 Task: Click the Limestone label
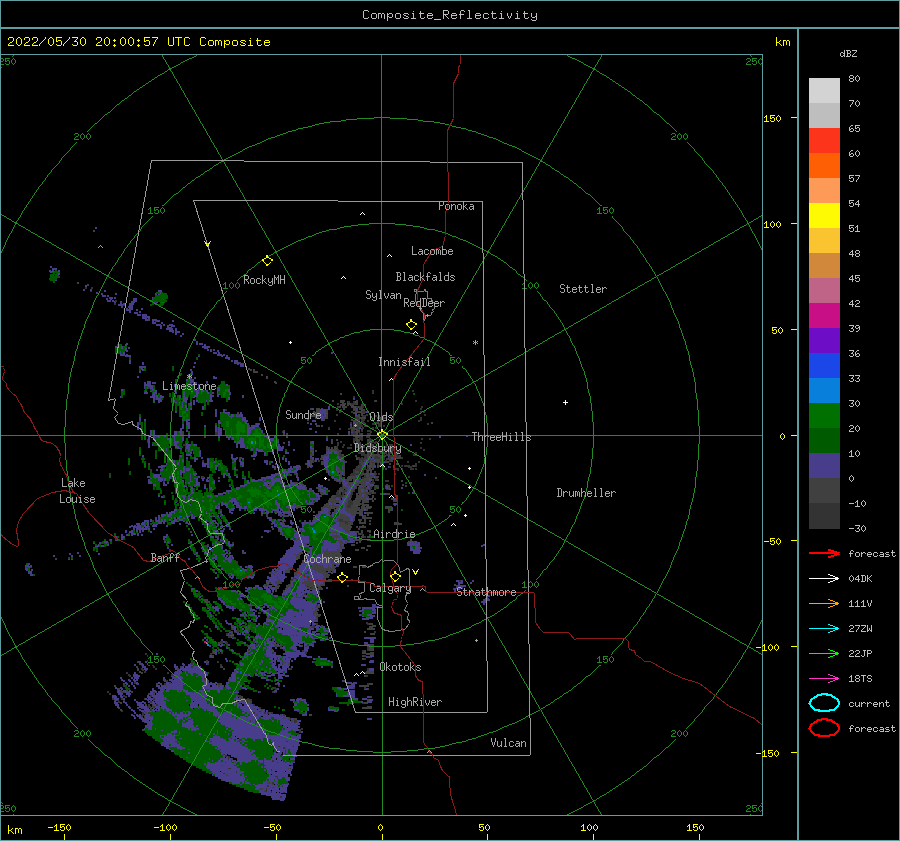(189, 386)
